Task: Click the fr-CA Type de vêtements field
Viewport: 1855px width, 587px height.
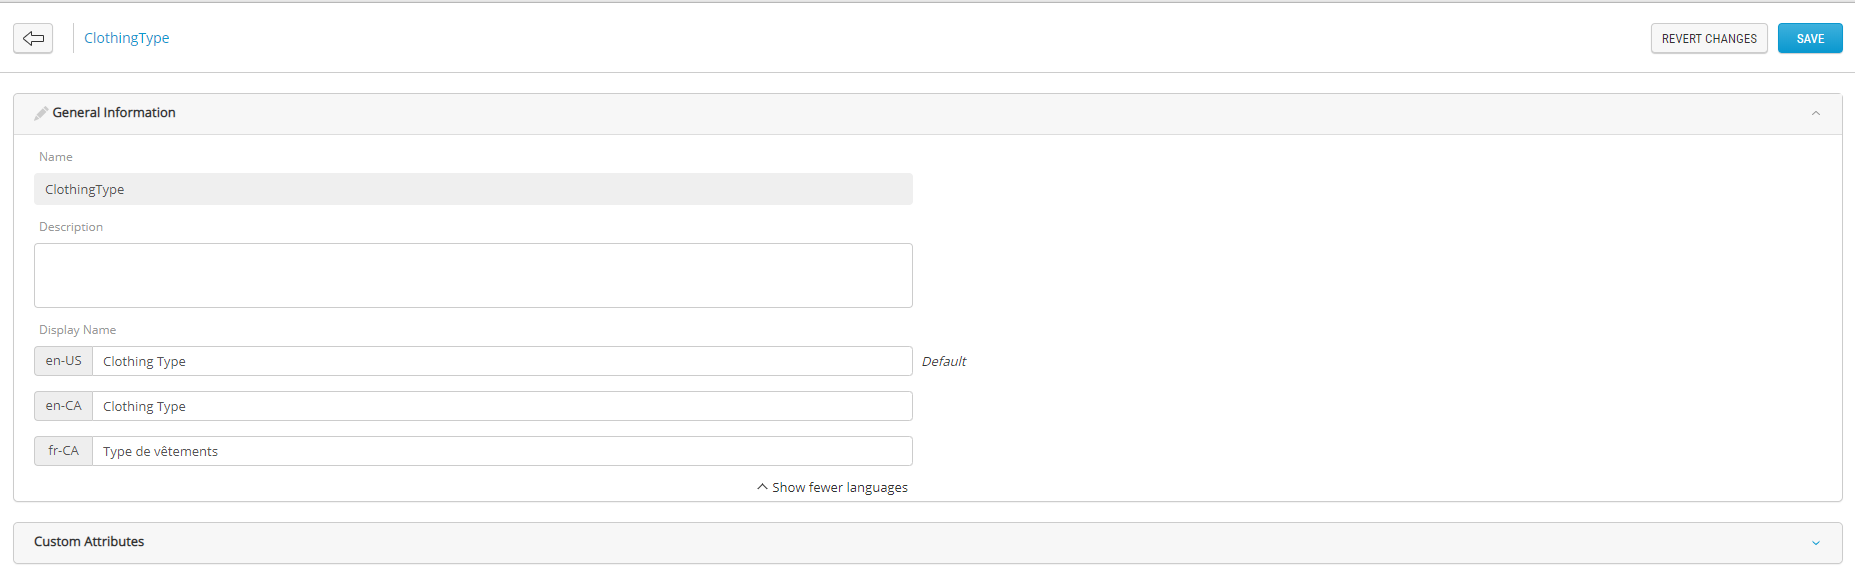Action: pyautogui.click(x=500, y=451)
